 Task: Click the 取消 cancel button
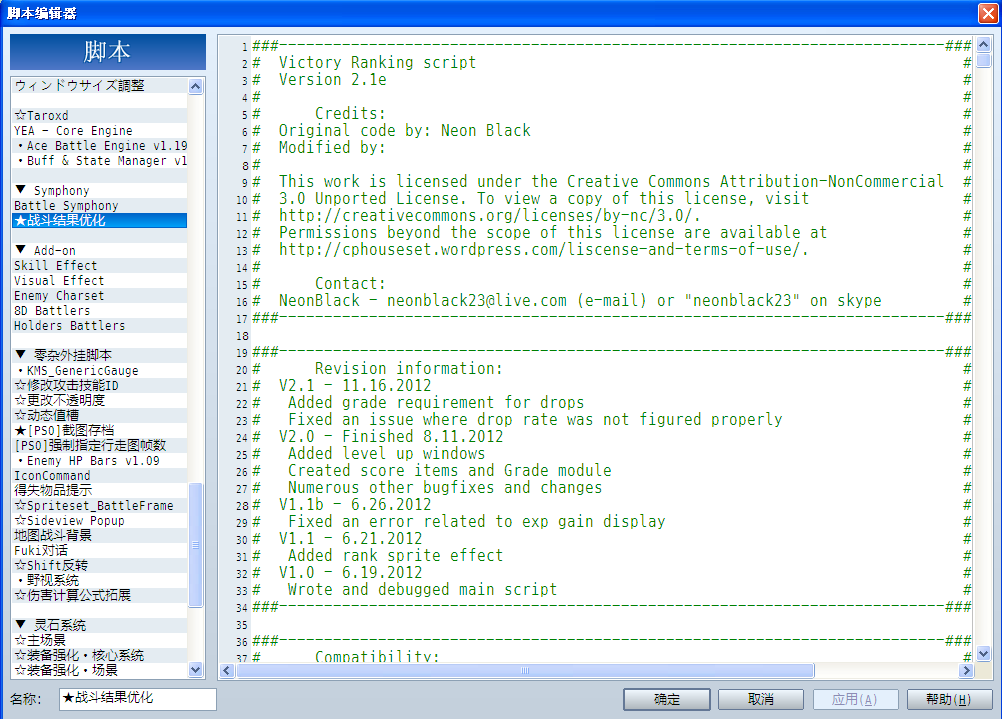coord(760,700)
